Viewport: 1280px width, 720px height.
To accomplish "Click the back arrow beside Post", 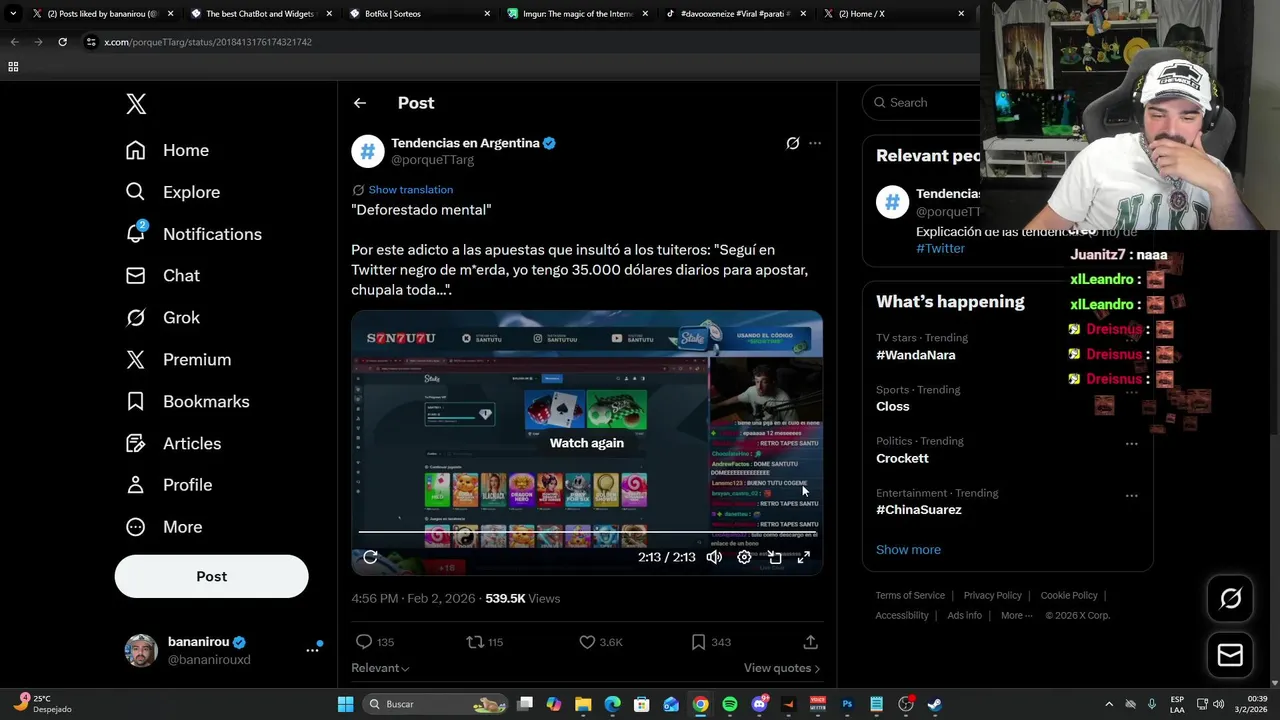I will click(x=360, y=103).
